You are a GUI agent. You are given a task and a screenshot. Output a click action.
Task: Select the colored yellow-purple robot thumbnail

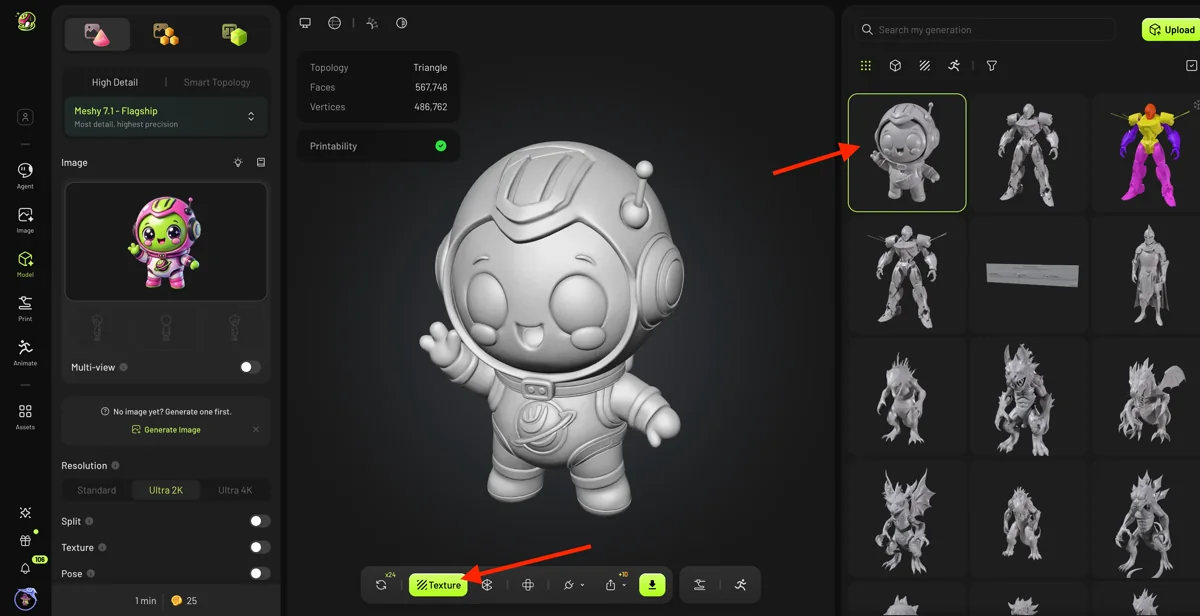1146,153
